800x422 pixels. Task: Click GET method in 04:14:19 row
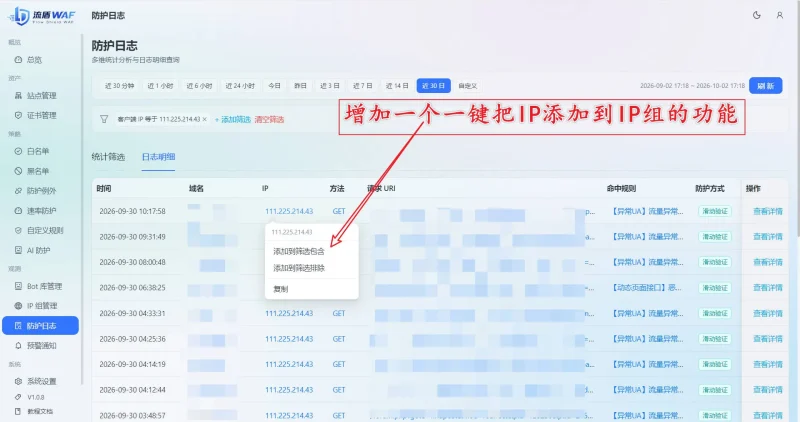pos(339,364)
